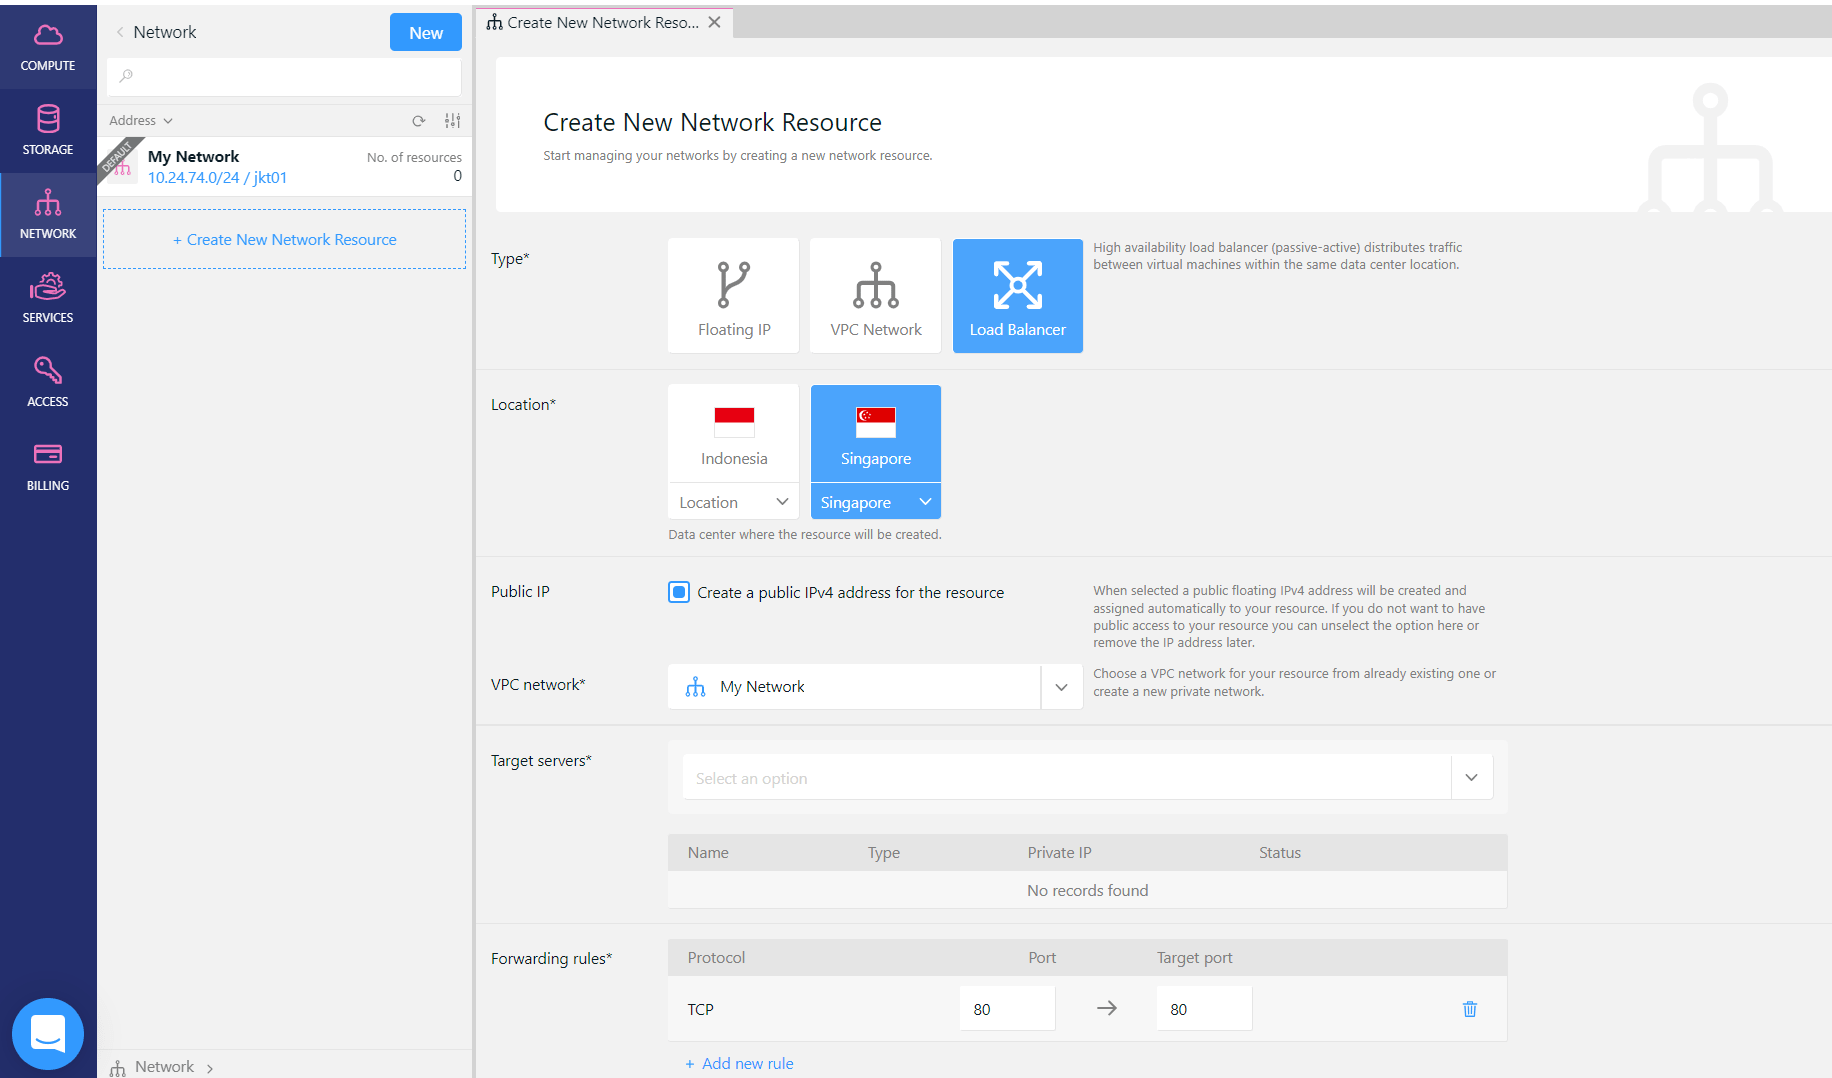Refresh the network list
Screen dimensions: 1832x1078
(x=419, y=121)
